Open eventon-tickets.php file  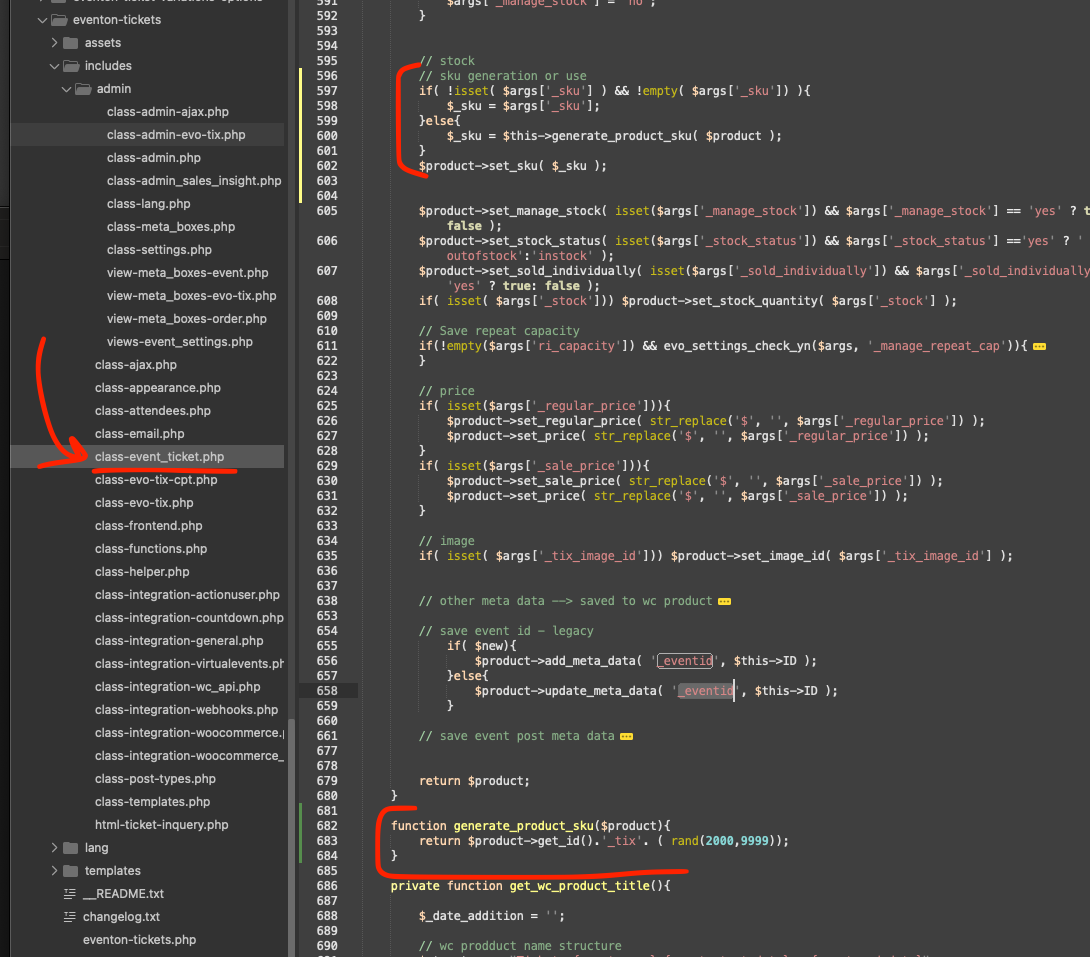[x=139, y=940]
